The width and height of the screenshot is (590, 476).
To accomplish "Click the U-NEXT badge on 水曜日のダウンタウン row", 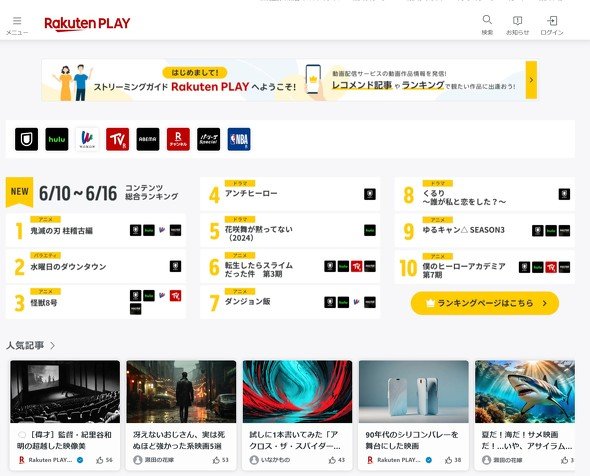I will coord(175,266).
